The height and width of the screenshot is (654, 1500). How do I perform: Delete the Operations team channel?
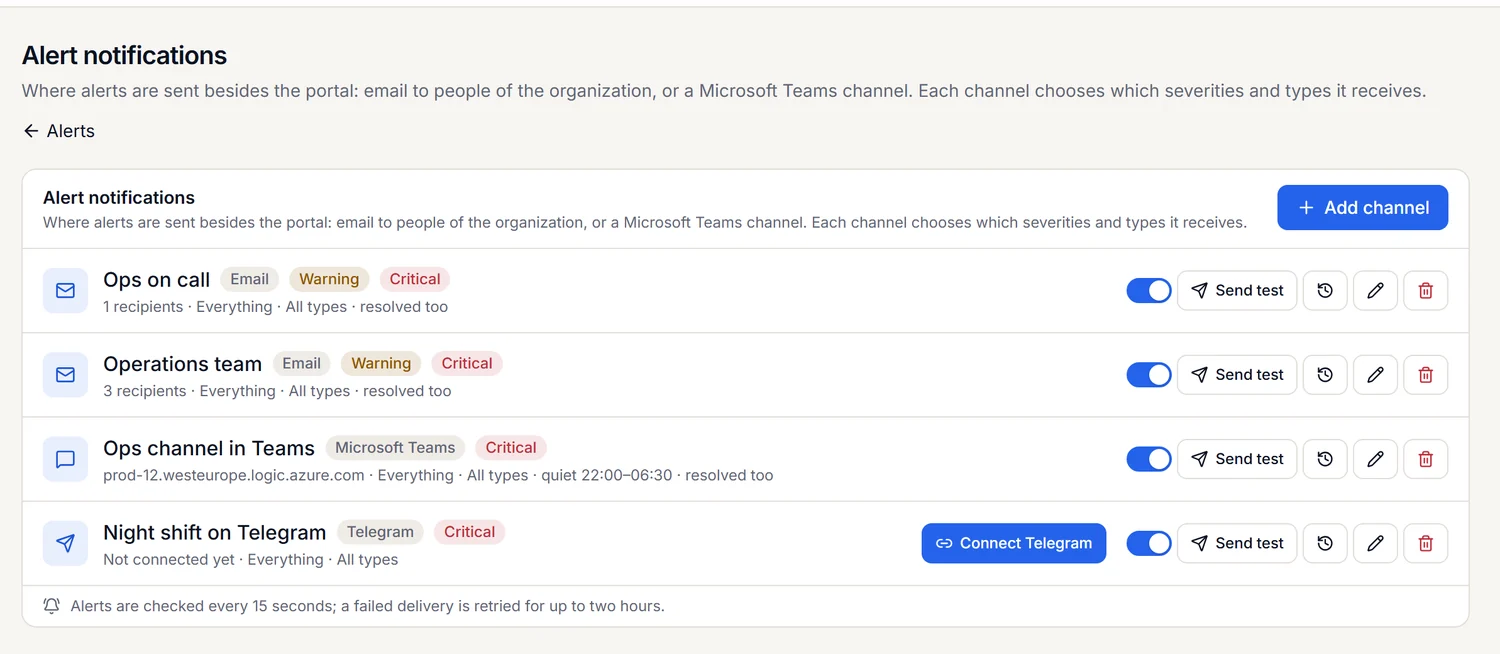click(1426, 375)
